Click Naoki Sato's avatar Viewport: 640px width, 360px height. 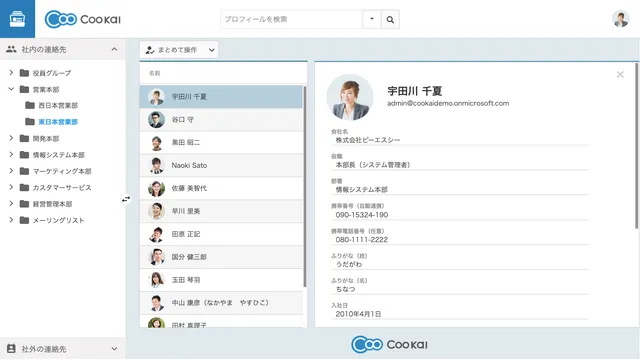click(x=156, y=165)
